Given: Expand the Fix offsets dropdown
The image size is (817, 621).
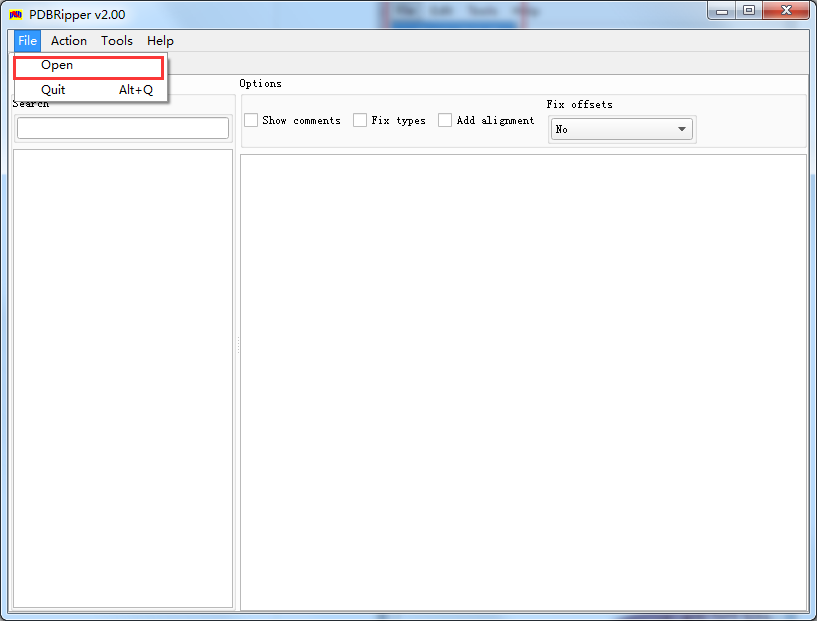Looking at the screenshot, I should point(622,129).
